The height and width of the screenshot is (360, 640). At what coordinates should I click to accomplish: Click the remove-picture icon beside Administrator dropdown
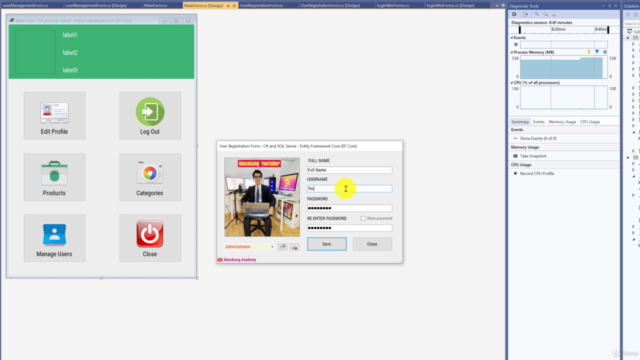pos(294,247)
